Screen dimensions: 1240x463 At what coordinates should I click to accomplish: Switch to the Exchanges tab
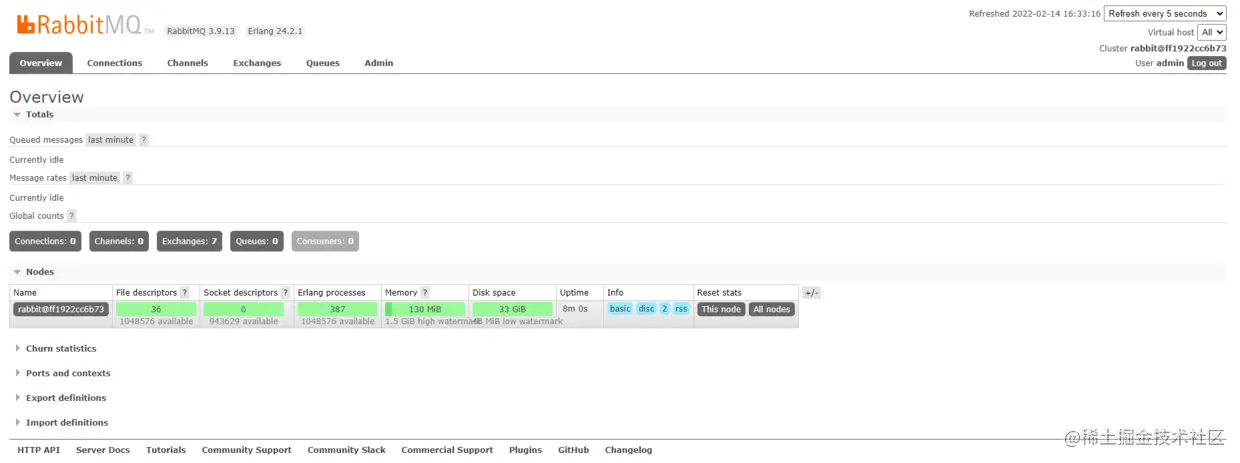click(x=257, y=63)
